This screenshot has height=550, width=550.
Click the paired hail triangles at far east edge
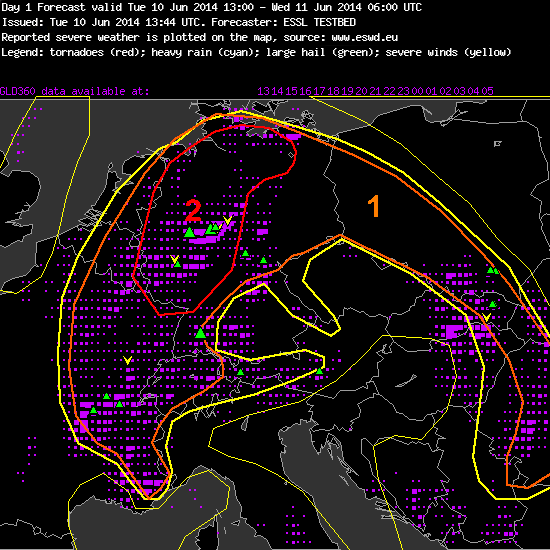coord(493,270)
